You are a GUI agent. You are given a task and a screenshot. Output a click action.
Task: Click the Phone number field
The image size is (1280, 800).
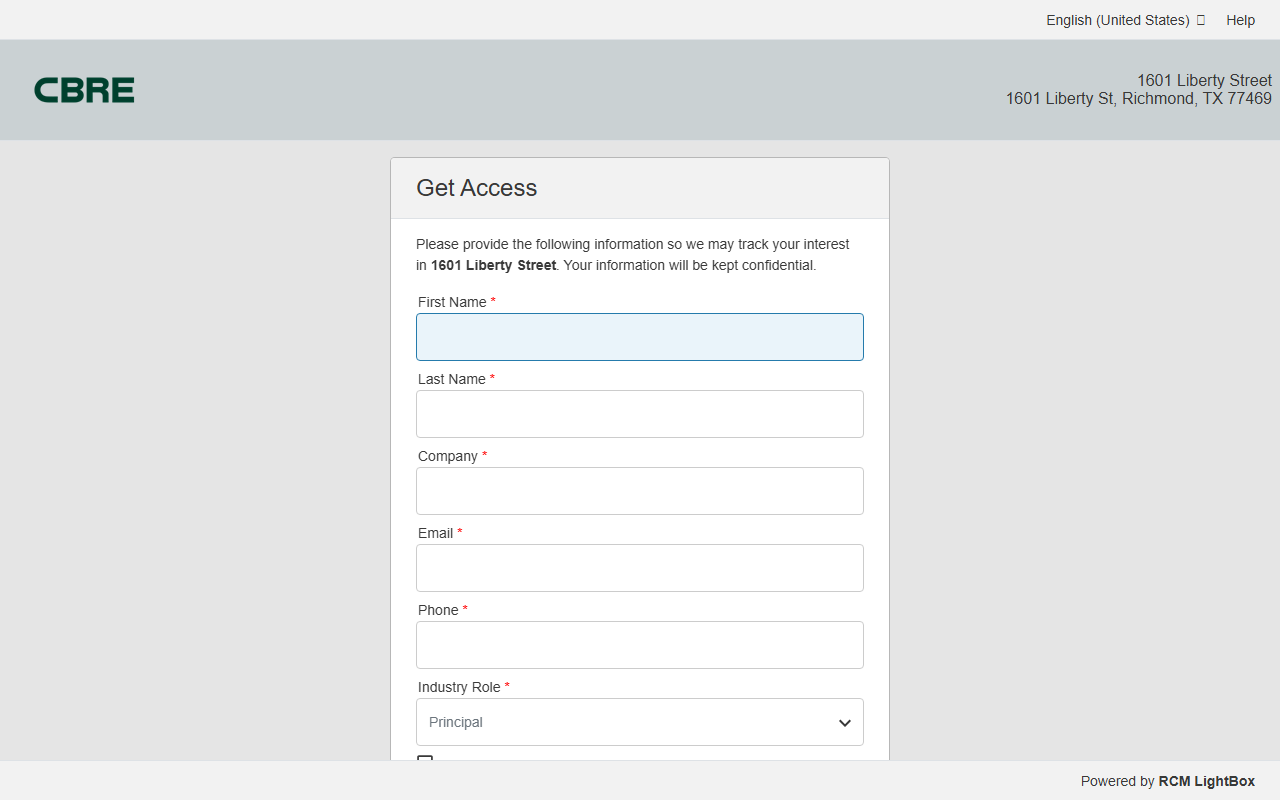coord(640,645)
